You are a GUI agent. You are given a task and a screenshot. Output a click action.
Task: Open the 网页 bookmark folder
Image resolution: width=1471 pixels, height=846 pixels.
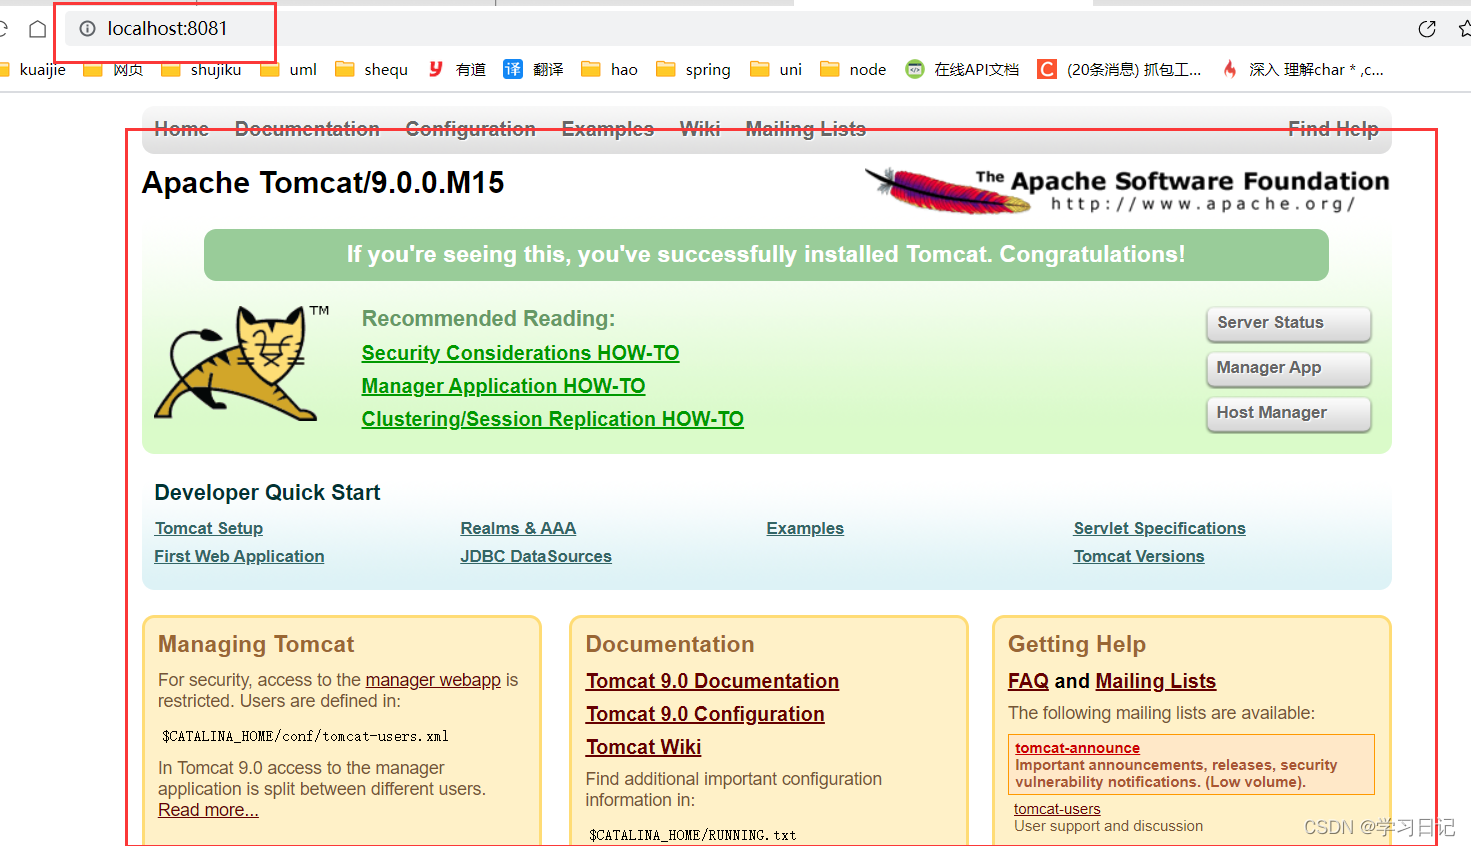tap(113, 69)
